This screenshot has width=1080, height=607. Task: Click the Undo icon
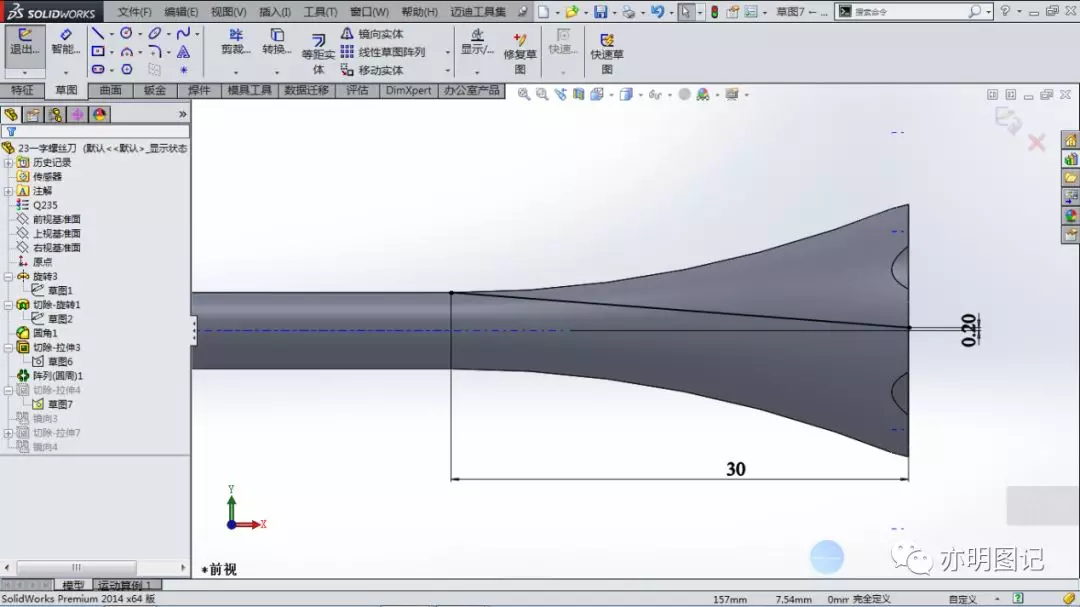click(658, 12)
